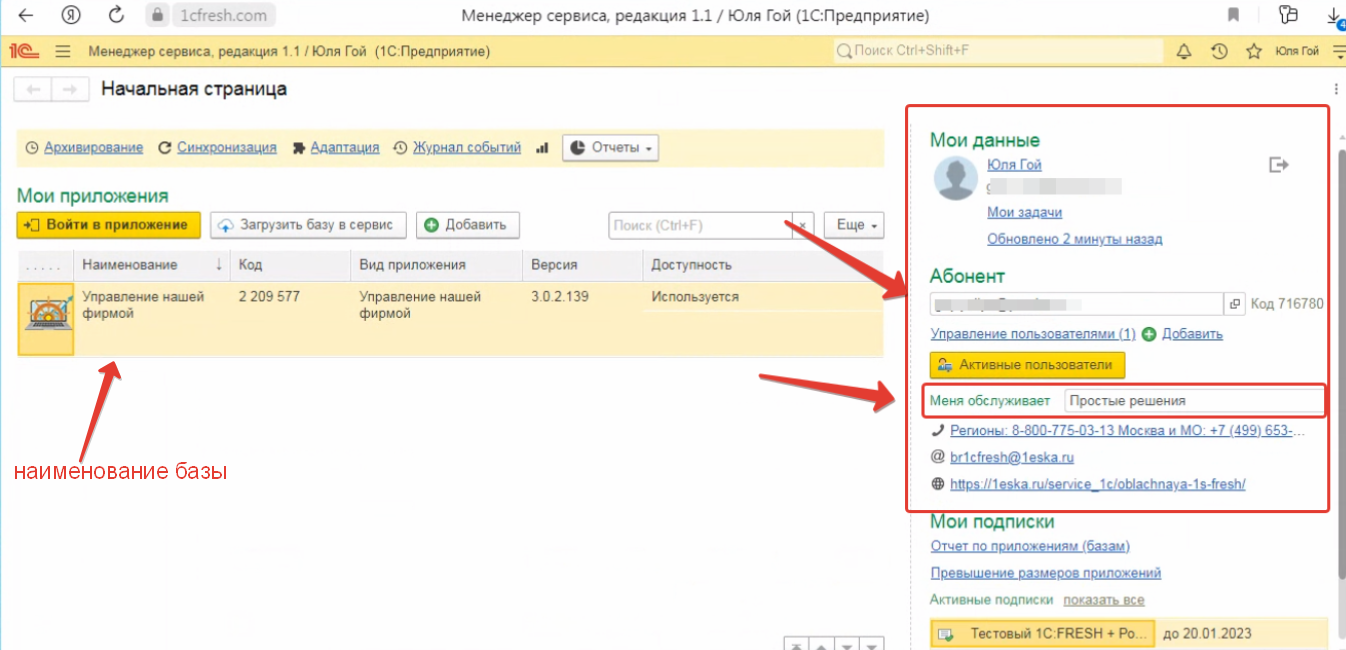Click the green plus icon beside Добавить link
The width and height of the screenshot is (1346, 650).
coord(1149,334)
